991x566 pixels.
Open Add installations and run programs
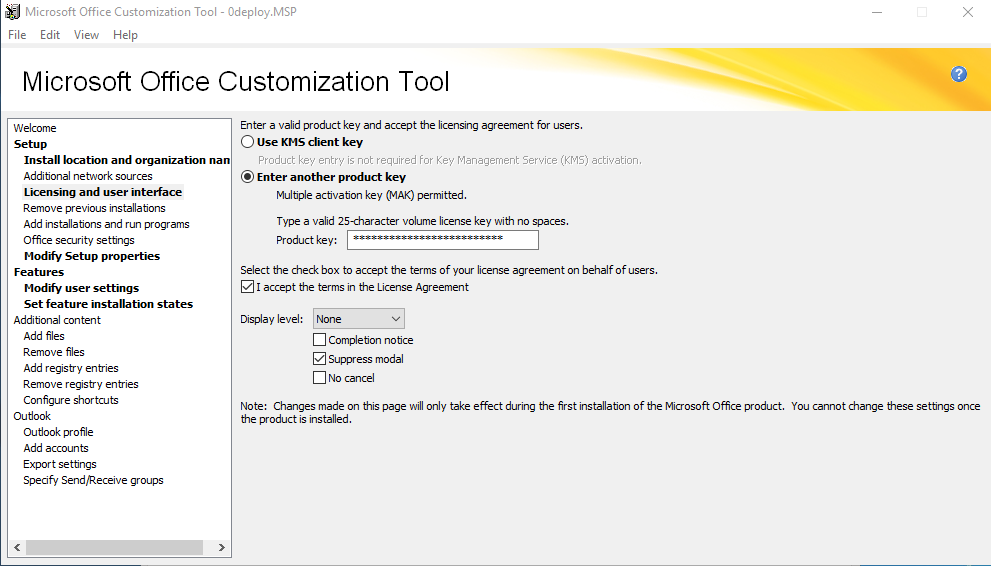click(x=106, y=224)
